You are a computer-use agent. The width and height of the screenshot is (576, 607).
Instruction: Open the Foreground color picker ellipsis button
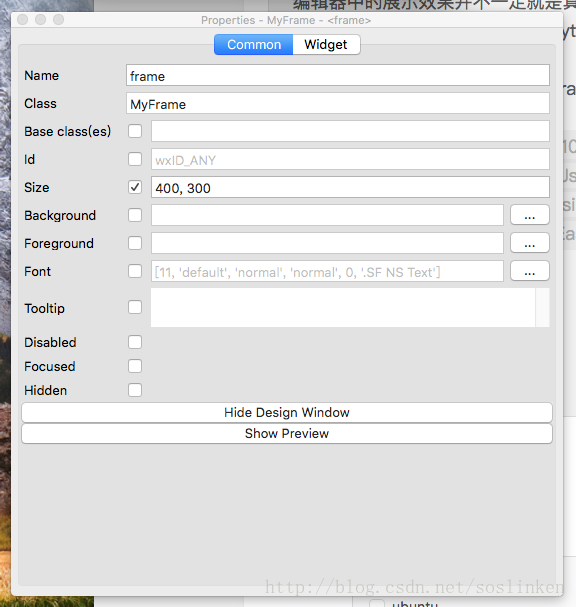tap(530, 243)
